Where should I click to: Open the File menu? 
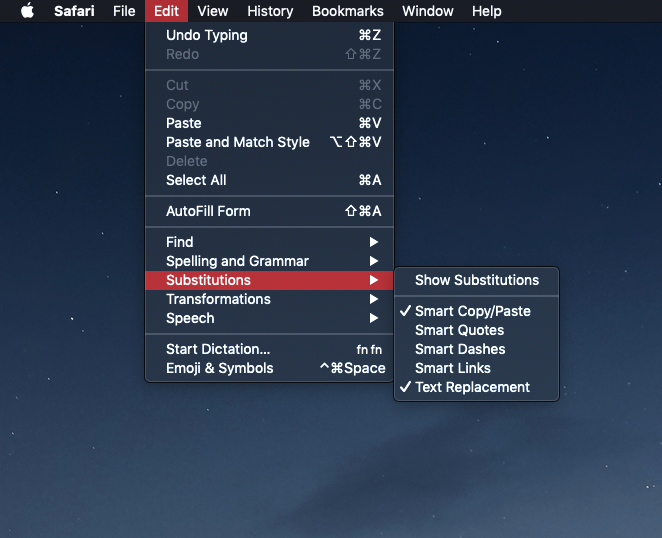(124, 11)
